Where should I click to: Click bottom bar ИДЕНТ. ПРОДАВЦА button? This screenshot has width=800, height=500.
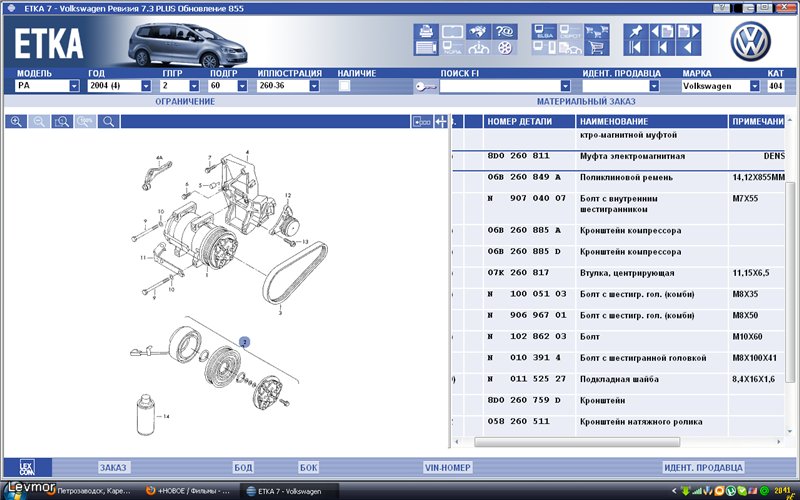703,467
